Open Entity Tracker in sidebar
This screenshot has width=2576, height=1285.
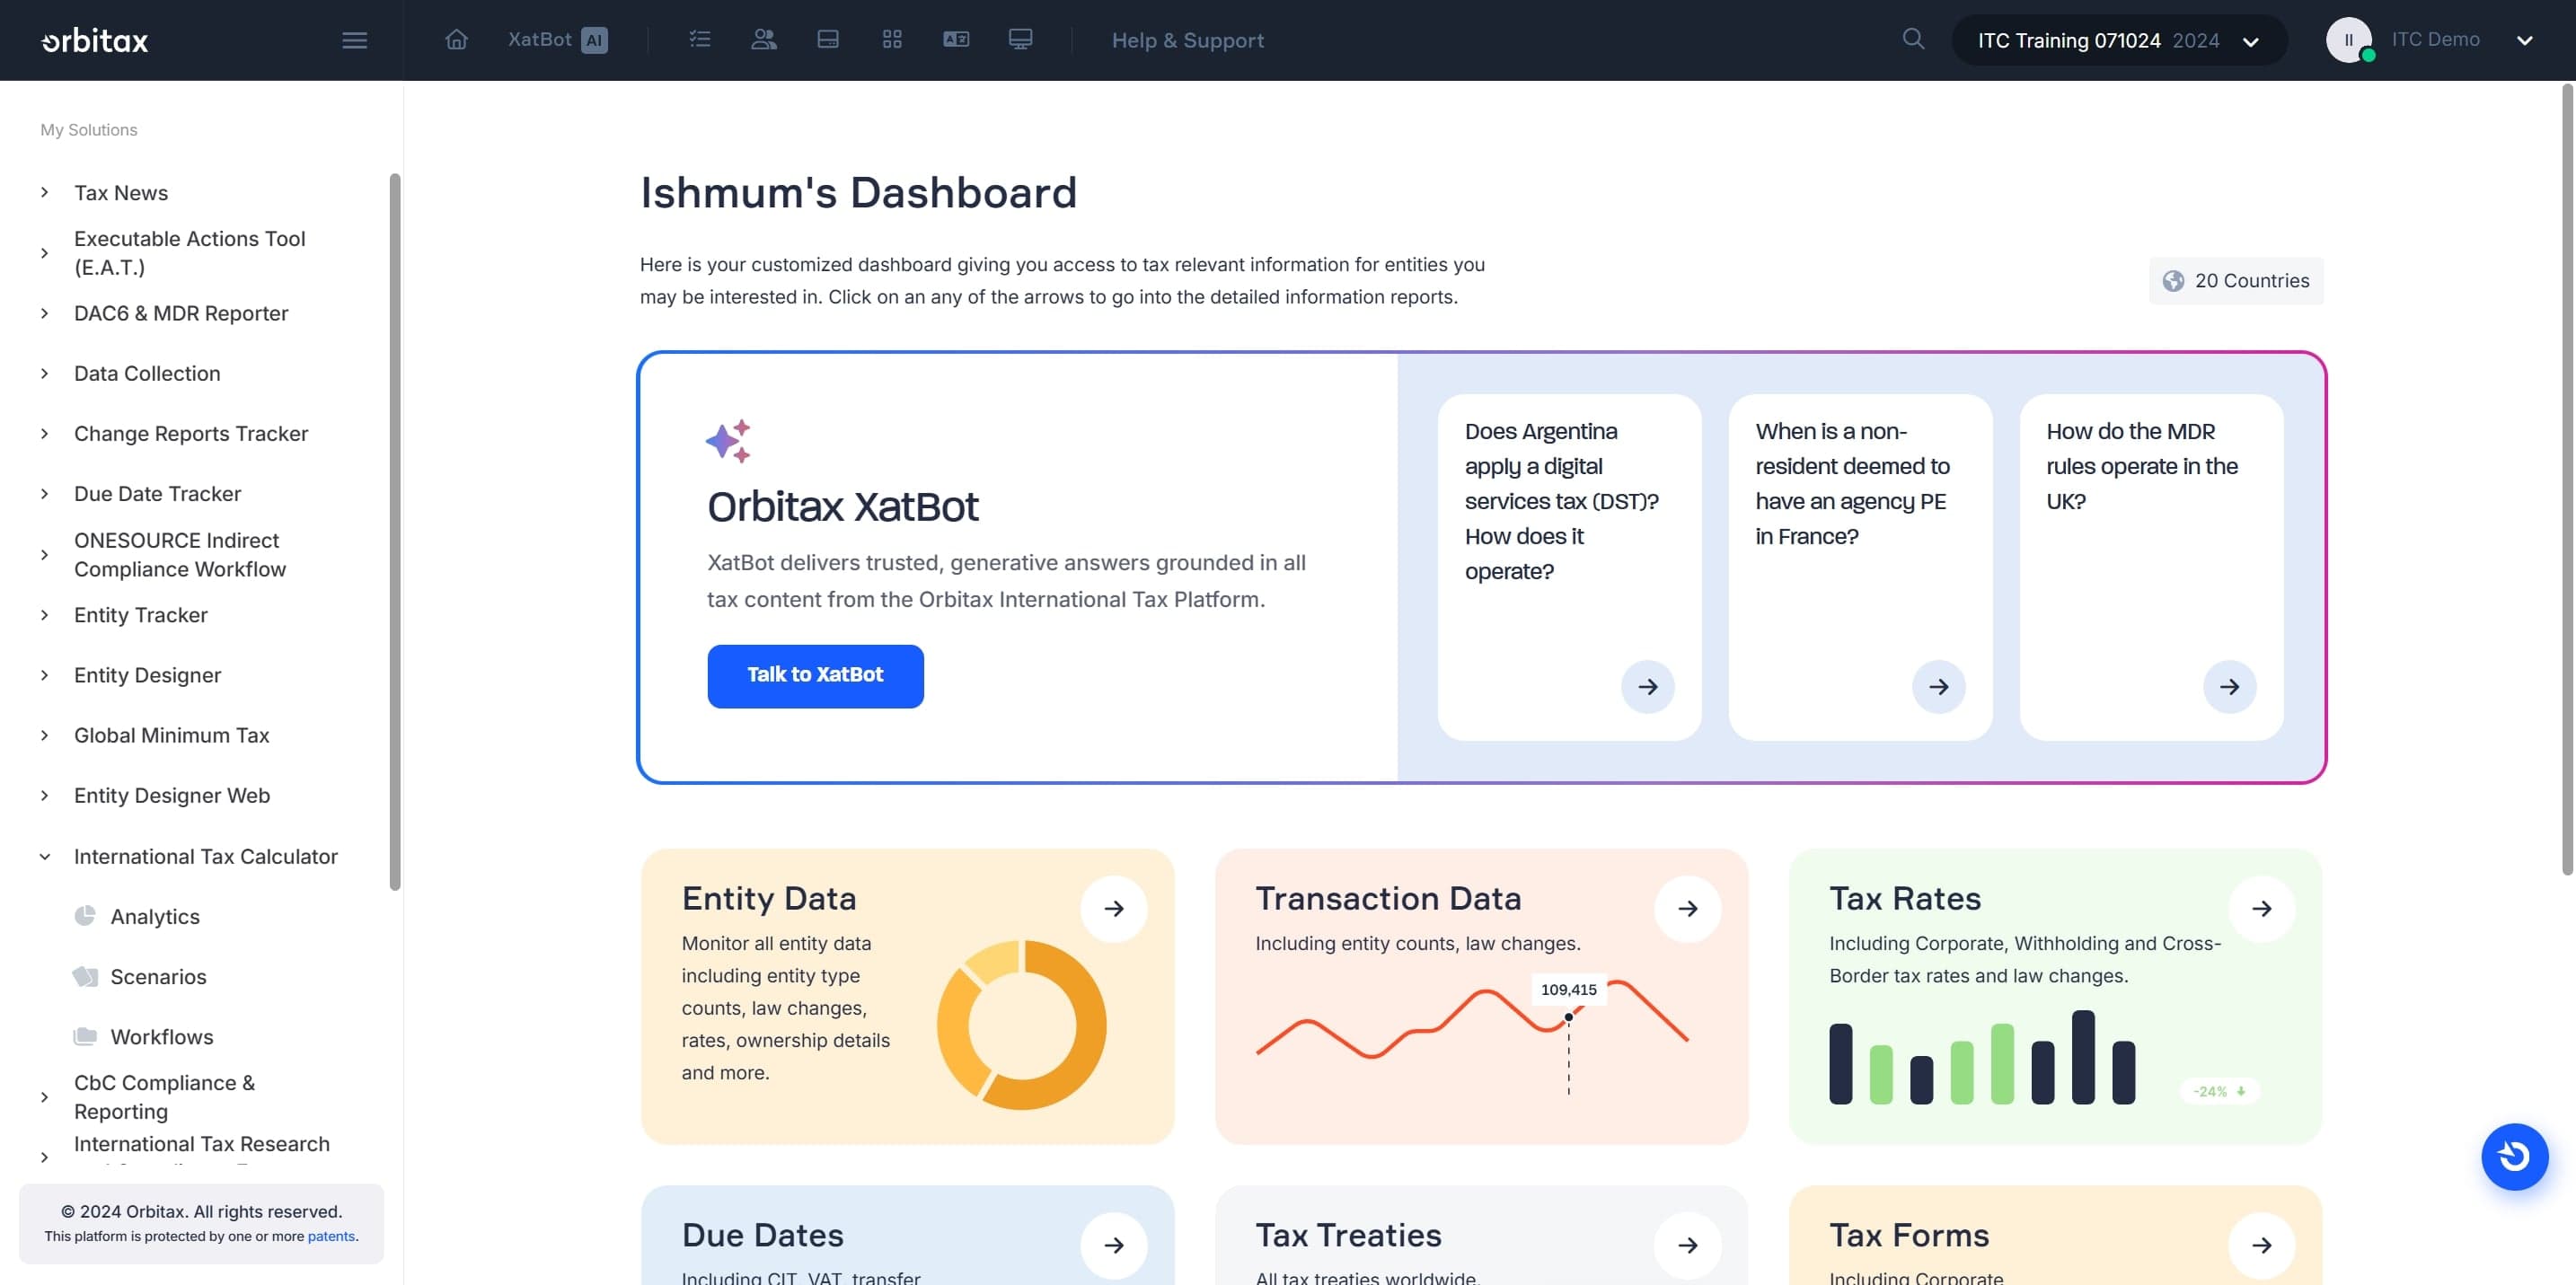point(141,614)
